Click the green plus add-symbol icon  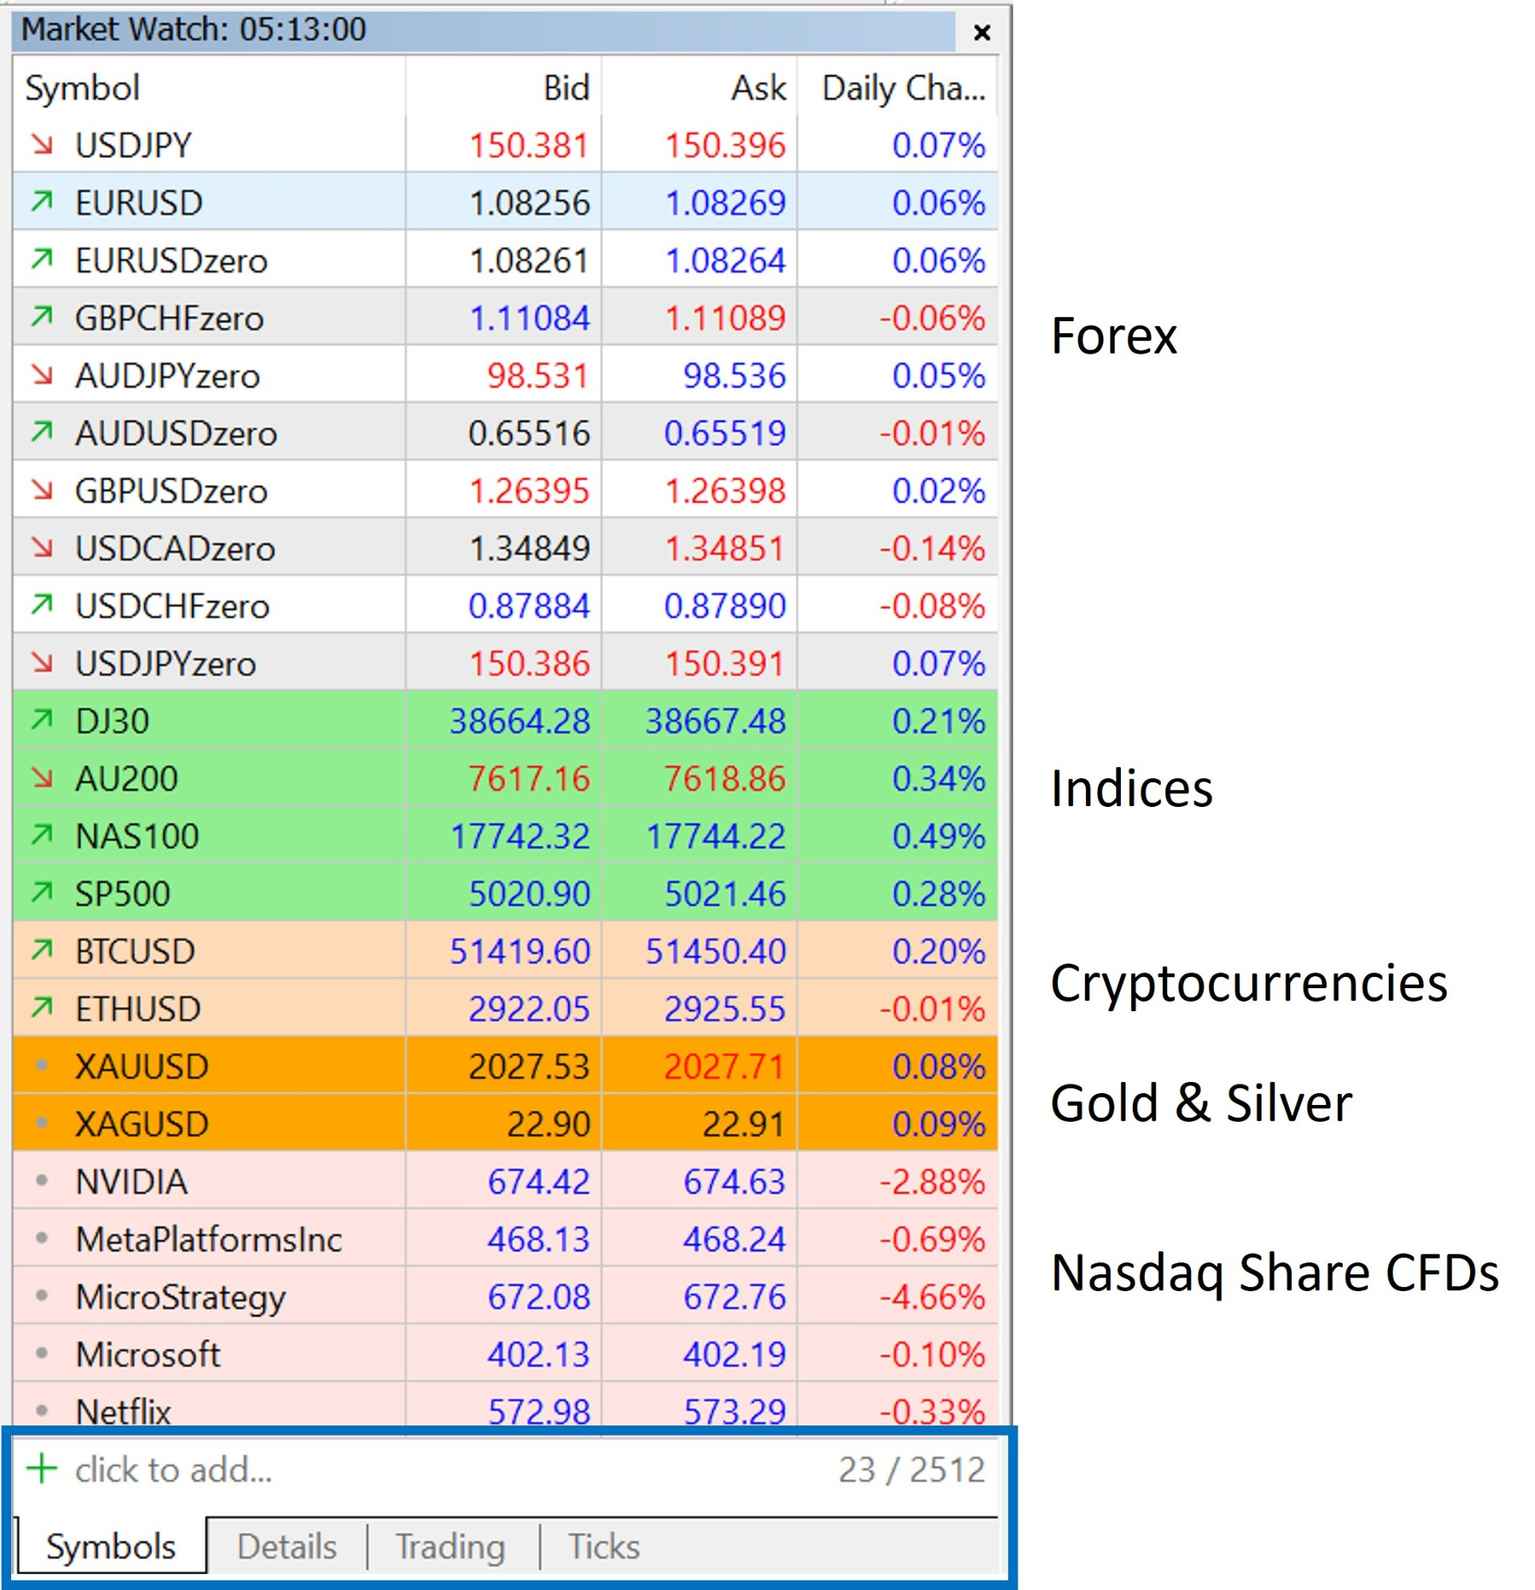tap(42, 1469)
